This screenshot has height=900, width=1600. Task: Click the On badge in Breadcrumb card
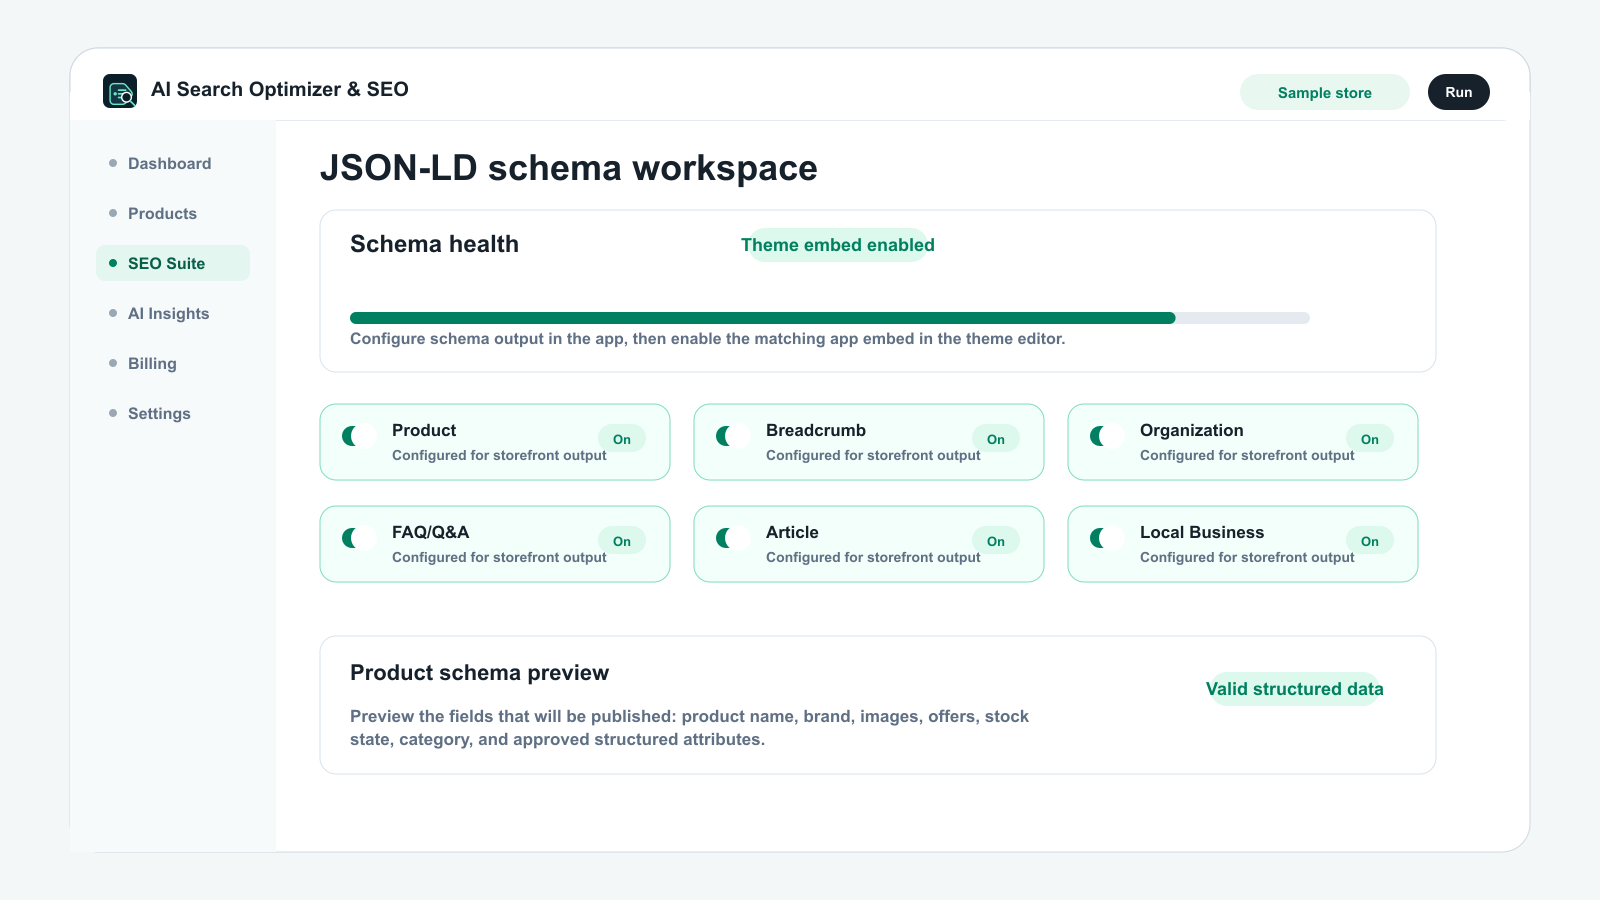[996, 439]
